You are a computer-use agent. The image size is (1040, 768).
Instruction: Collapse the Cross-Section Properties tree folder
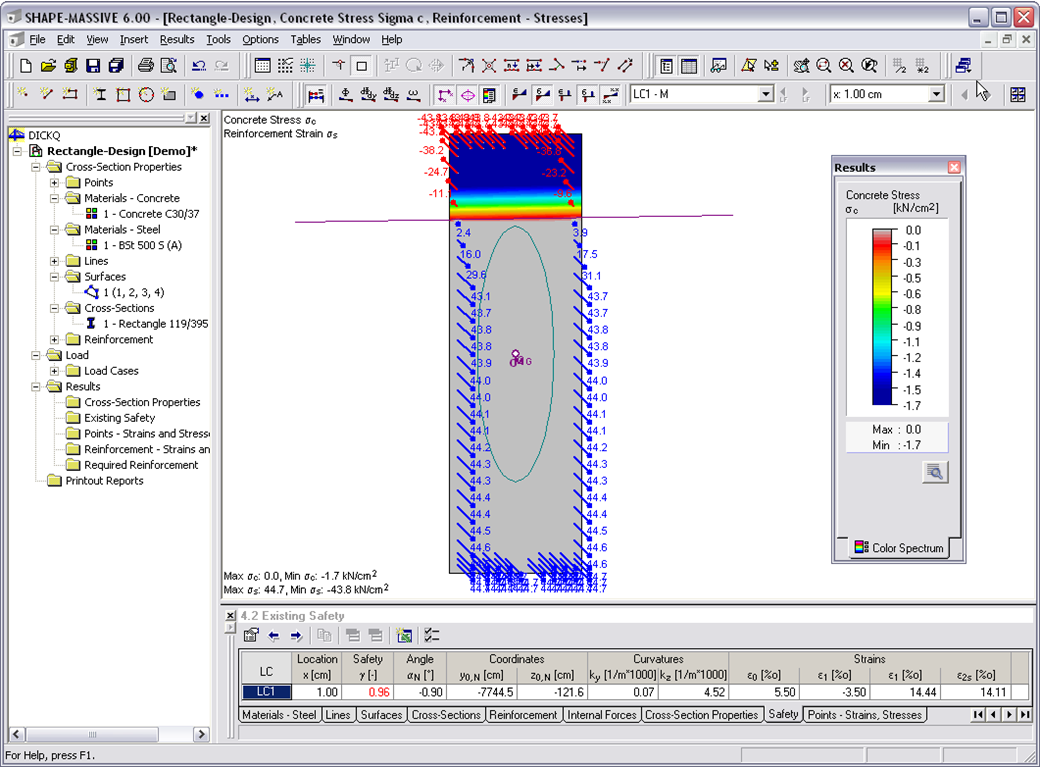(x=35, y=166)
